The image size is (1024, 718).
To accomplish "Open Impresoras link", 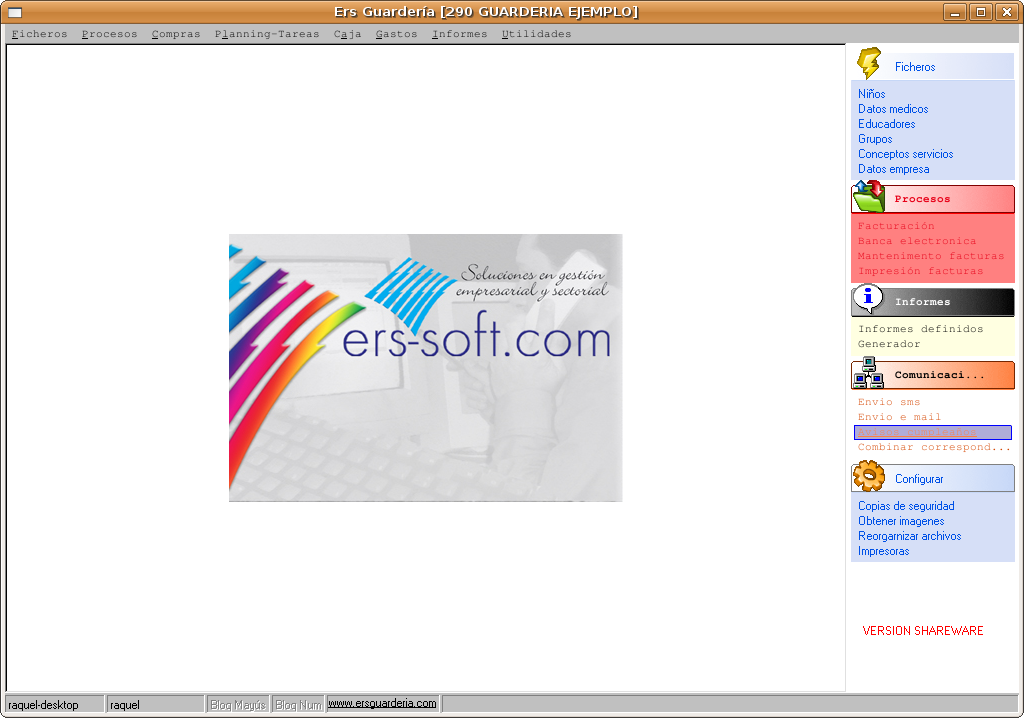I will [883, 551].
